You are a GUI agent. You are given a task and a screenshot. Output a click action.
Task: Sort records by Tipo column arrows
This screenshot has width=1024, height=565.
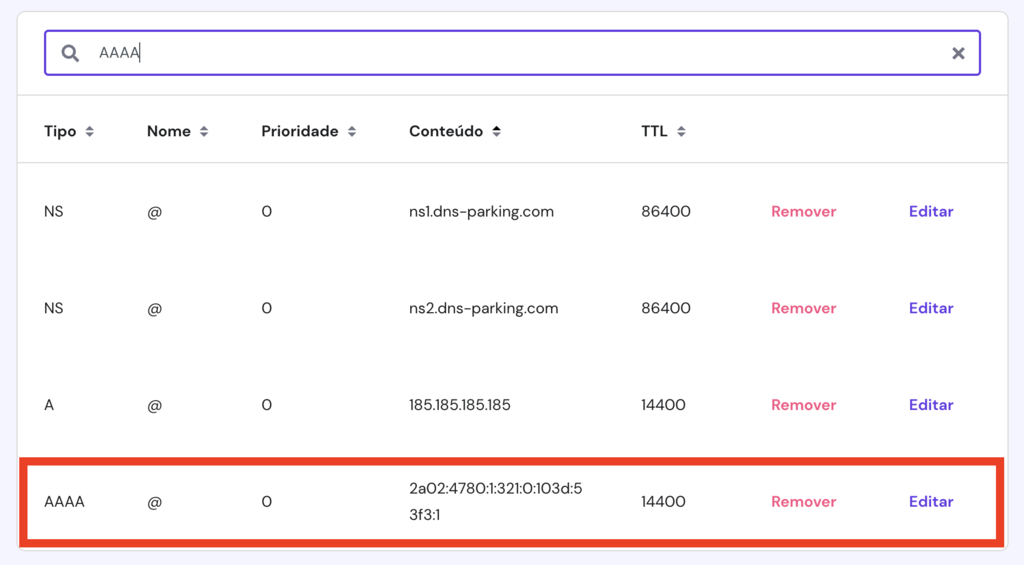(x=90, y=132)
